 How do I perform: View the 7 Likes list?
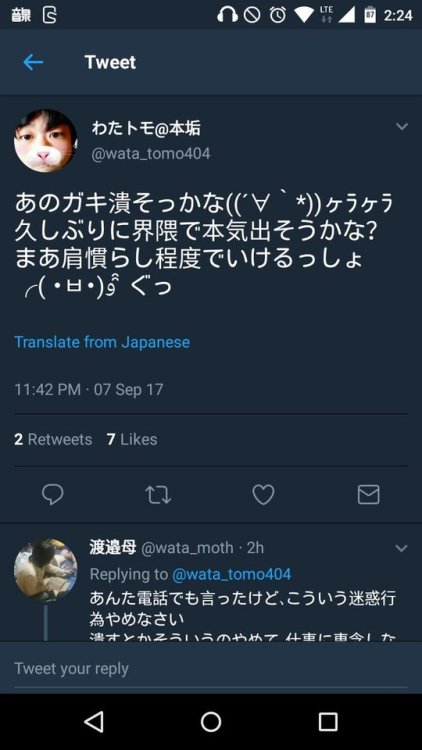132,439
